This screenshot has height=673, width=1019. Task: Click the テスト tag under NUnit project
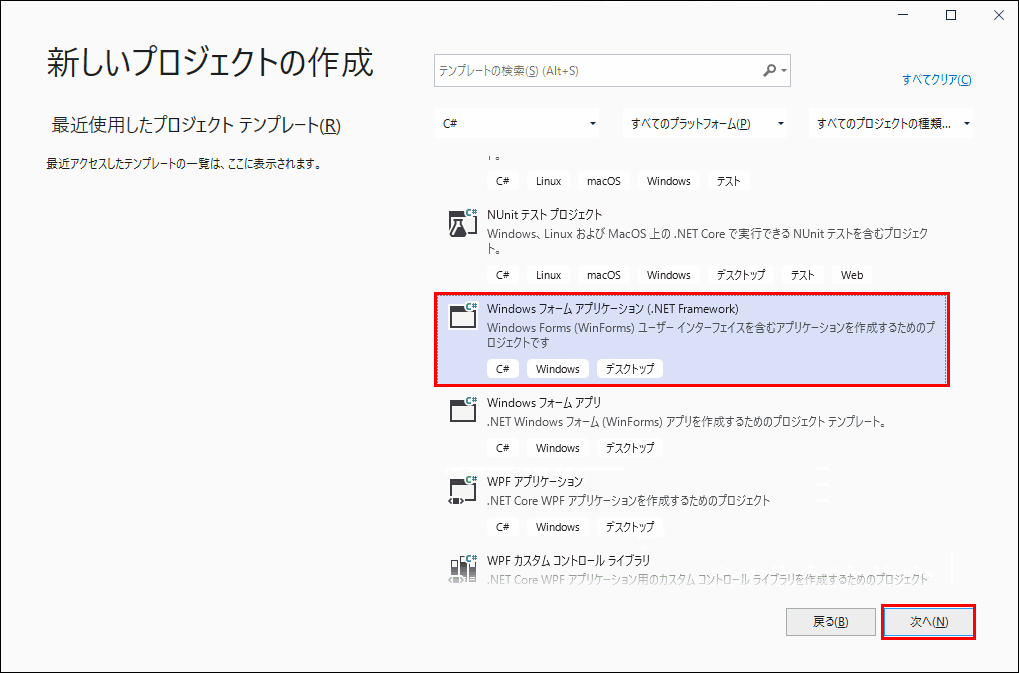803,275
